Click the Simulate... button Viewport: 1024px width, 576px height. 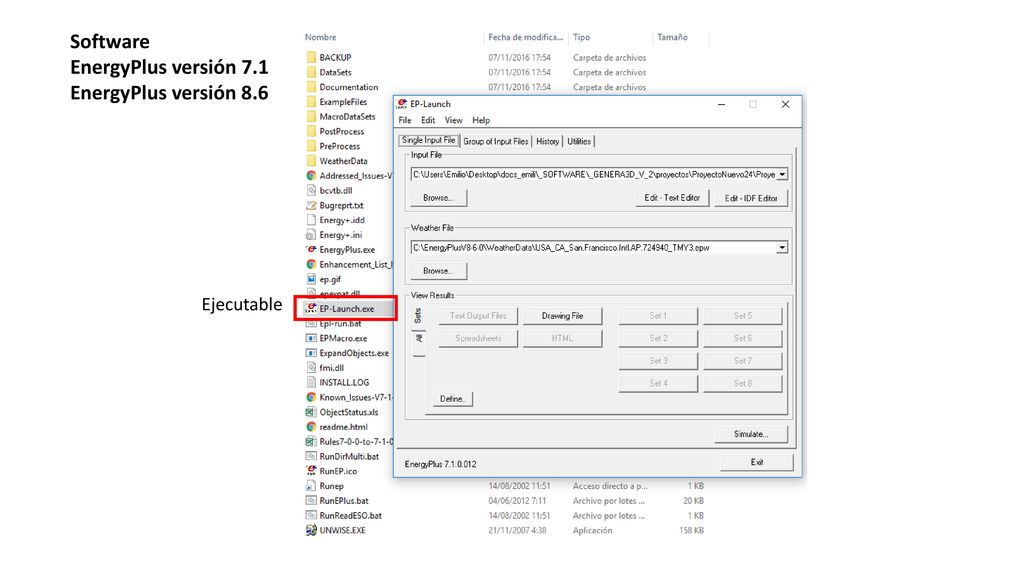click(x=751, y=434)
